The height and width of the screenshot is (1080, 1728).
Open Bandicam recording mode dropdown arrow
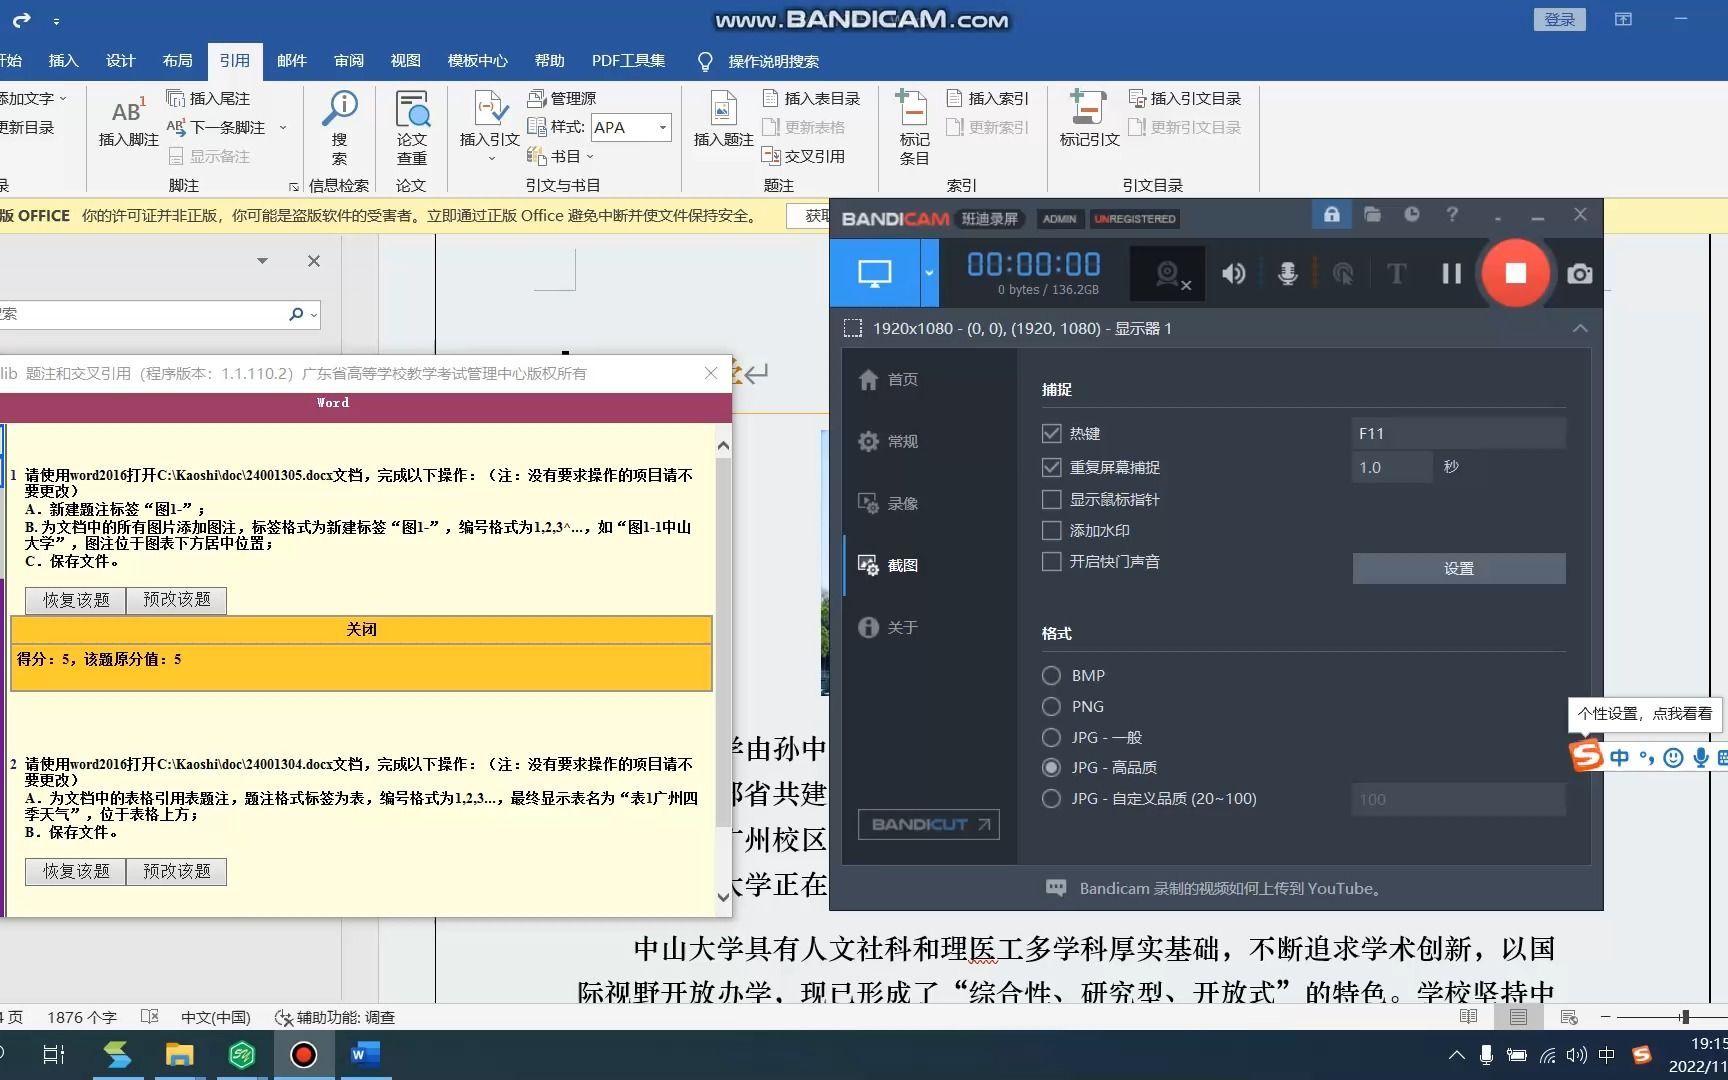930,273
